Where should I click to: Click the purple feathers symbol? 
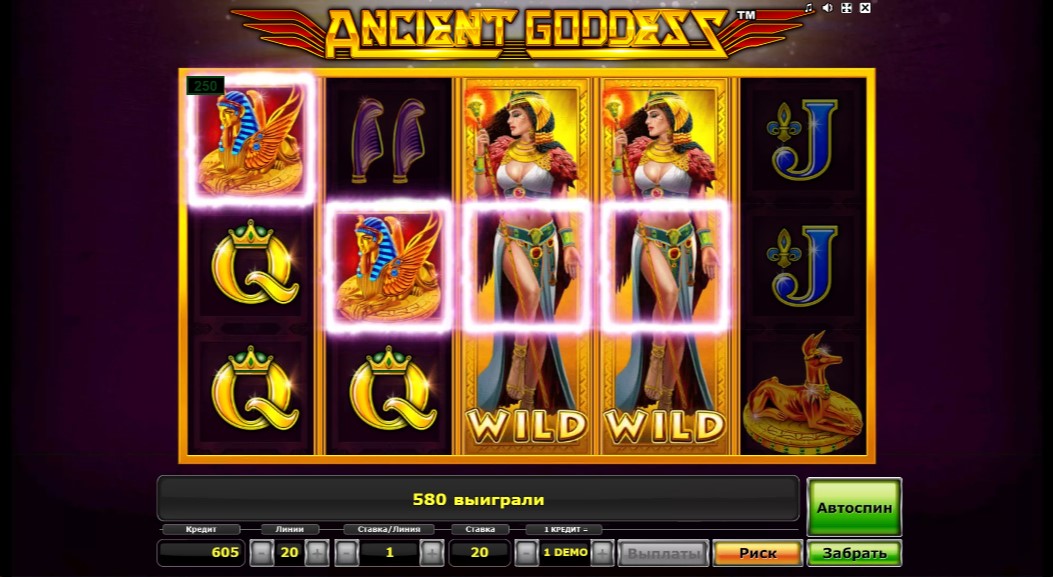point(389,140)
